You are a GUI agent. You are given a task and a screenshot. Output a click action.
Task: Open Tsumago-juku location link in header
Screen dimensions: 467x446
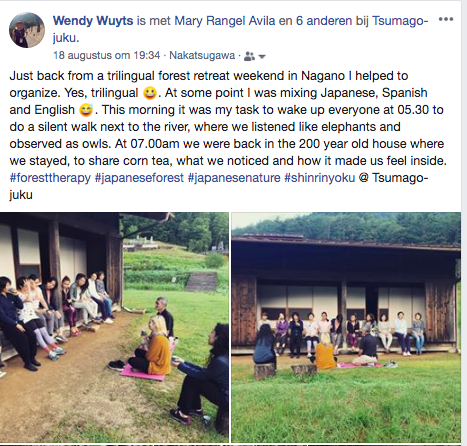point(240,29)
